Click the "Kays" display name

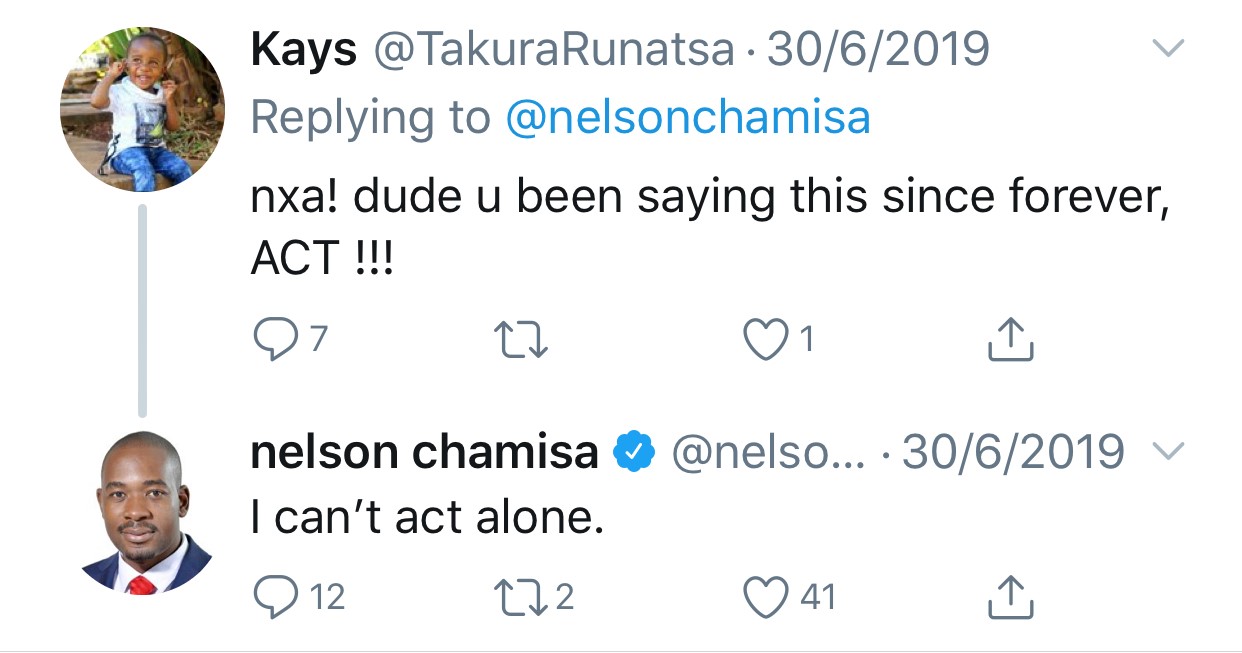[x=303, y=49]
